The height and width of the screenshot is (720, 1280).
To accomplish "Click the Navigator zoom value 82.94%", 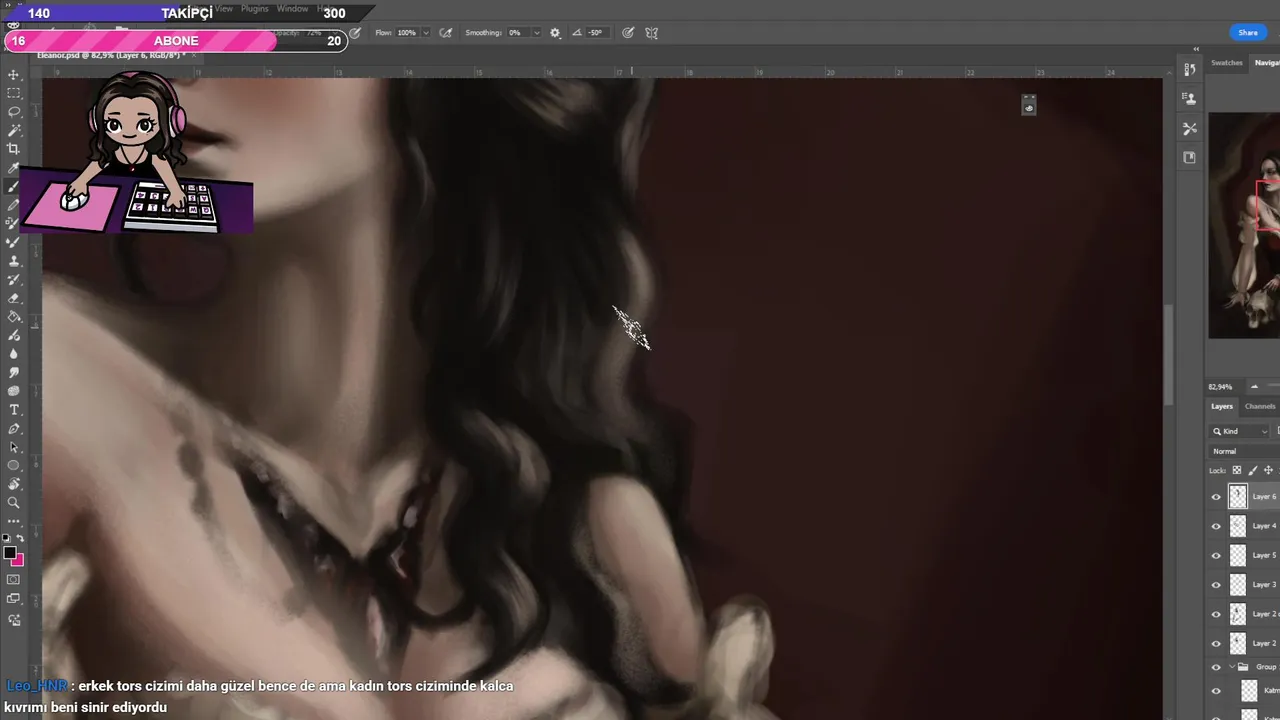I will (x=1220, y=387).
